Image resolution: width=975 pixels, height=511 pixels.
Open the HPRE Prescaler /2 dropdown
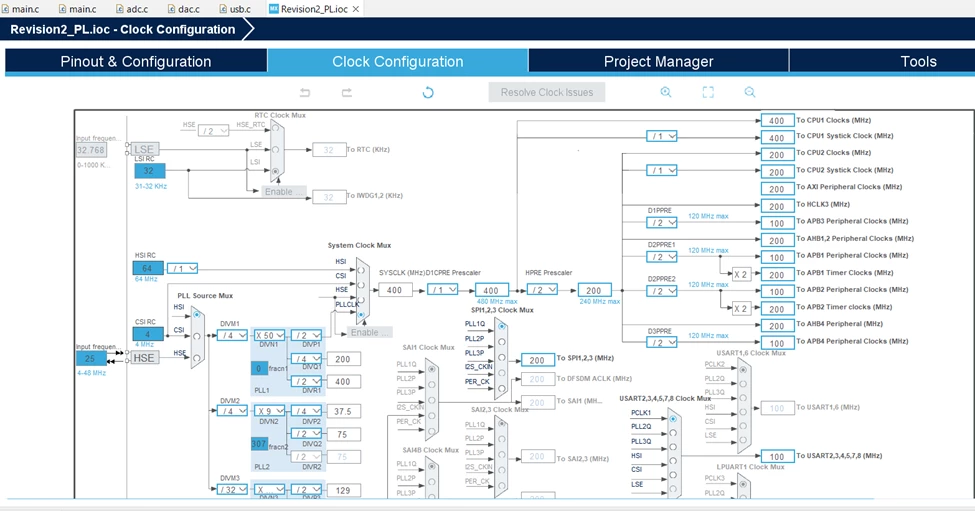(542, 290)
